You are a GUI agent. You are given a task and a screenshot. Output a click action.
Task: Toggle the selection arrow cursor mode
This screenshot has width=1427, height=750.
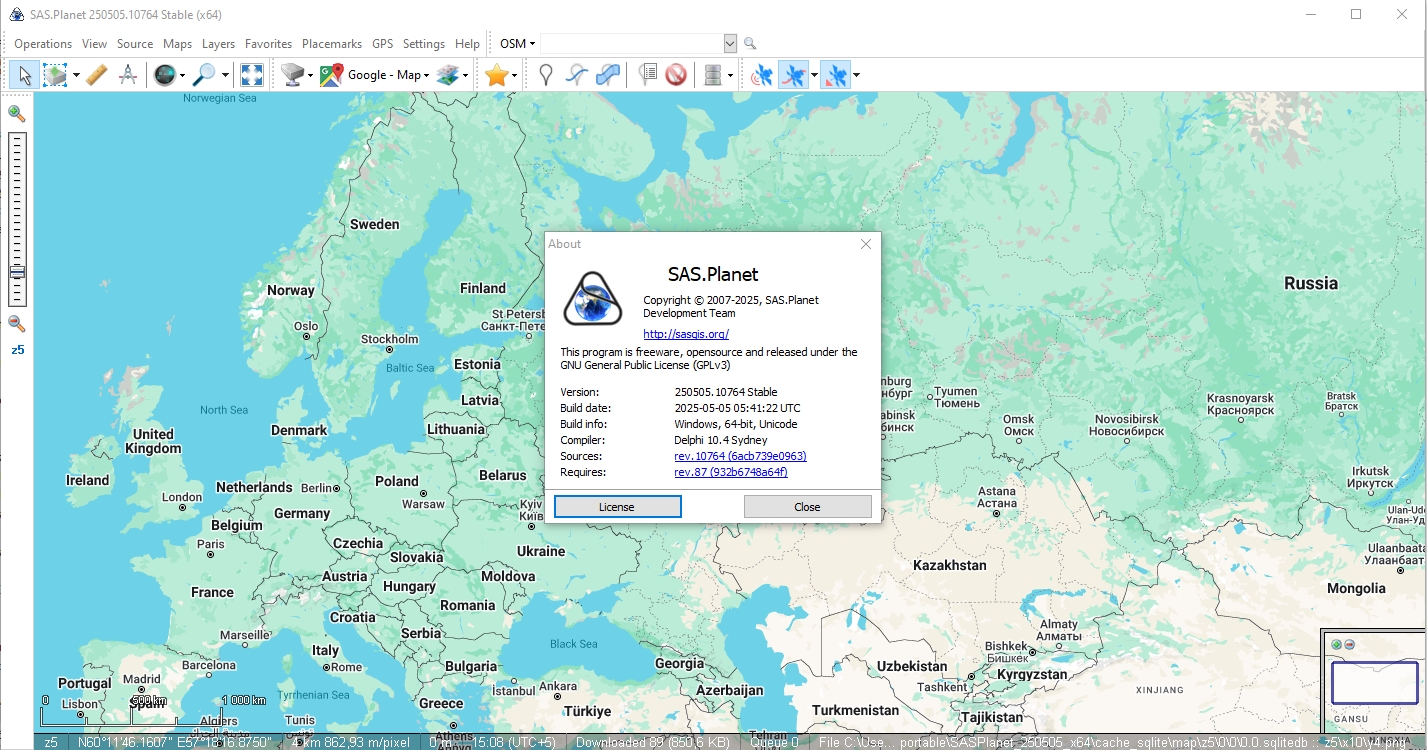(25, 75)
